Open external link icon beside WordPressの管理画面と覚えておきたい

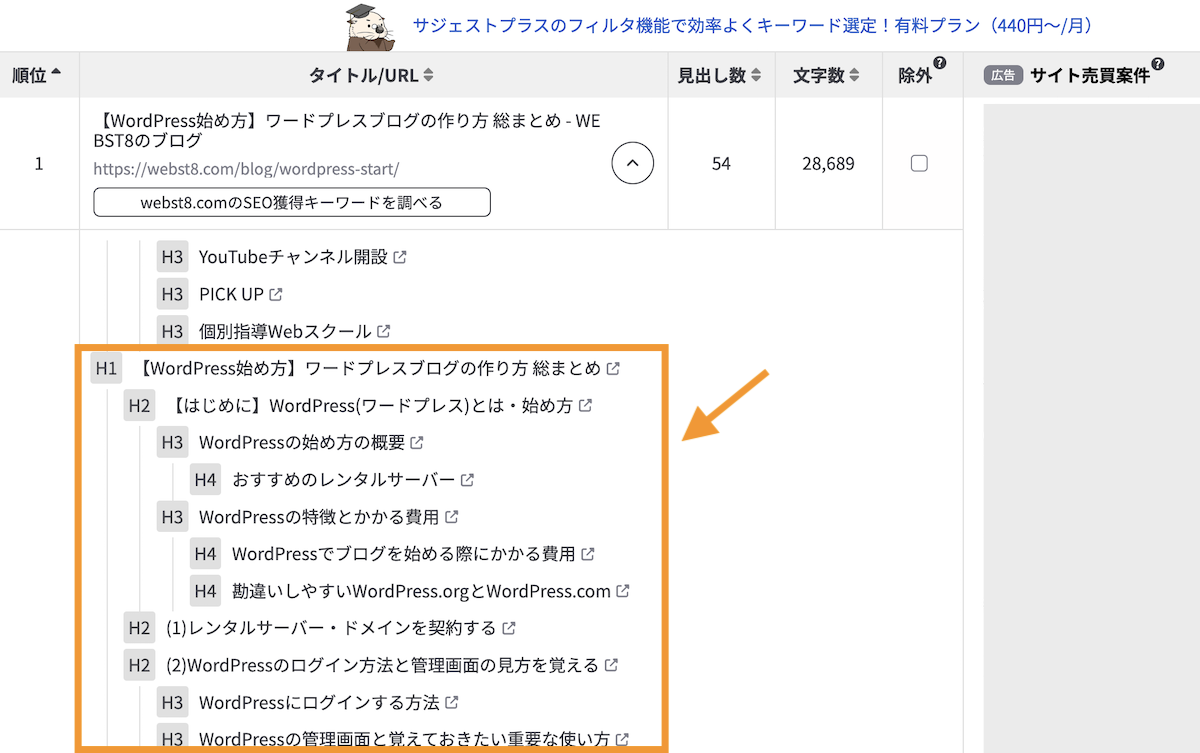[622, 739]
